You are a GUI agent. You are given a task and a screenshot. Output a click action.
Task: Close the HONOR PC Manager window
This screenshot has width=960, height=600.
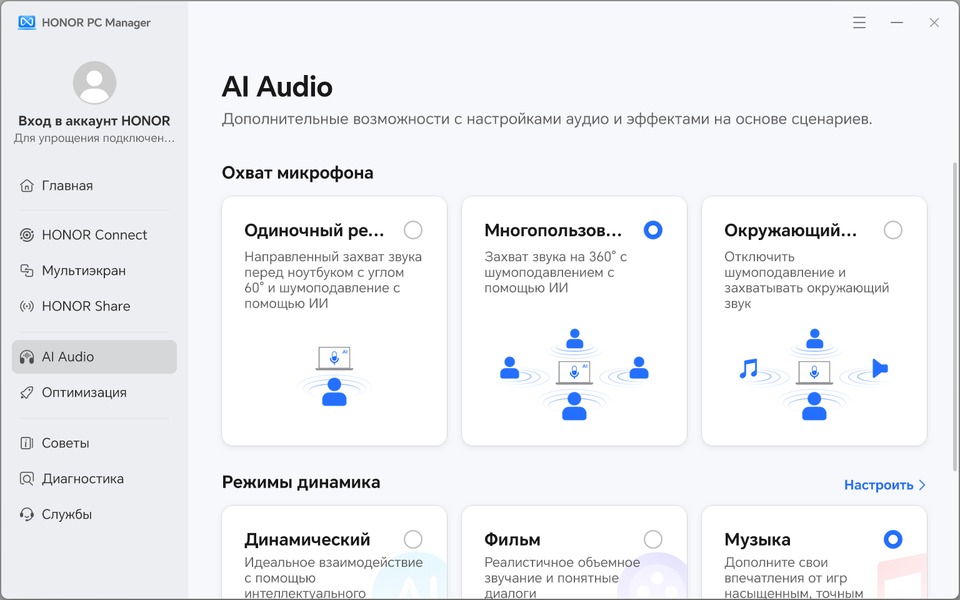[x=934, y=23]
